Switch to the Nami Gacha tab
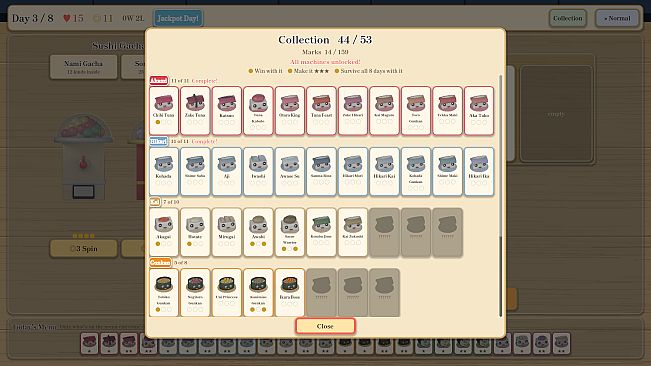 click(x=83, y=67)
